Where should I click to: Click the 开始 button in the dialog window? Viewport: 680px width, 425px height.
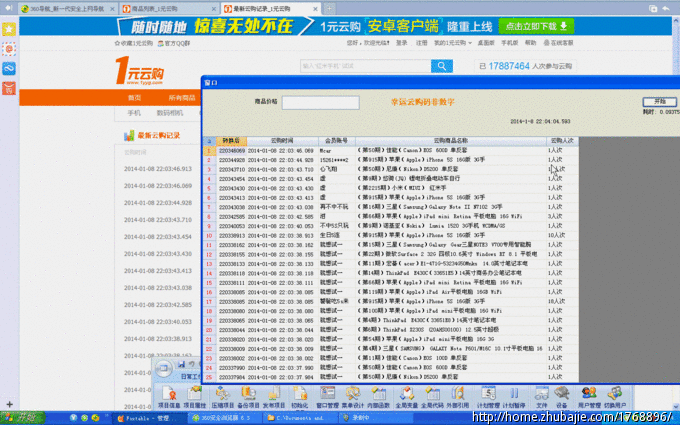coord(660,101)
